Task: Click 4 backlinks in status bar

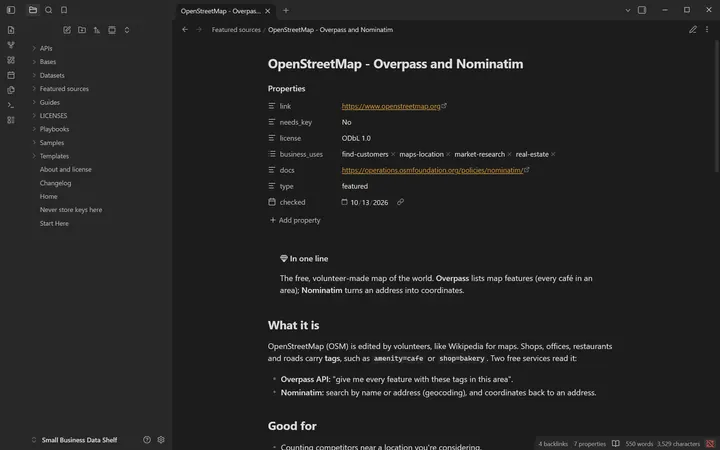Action: 553,444
